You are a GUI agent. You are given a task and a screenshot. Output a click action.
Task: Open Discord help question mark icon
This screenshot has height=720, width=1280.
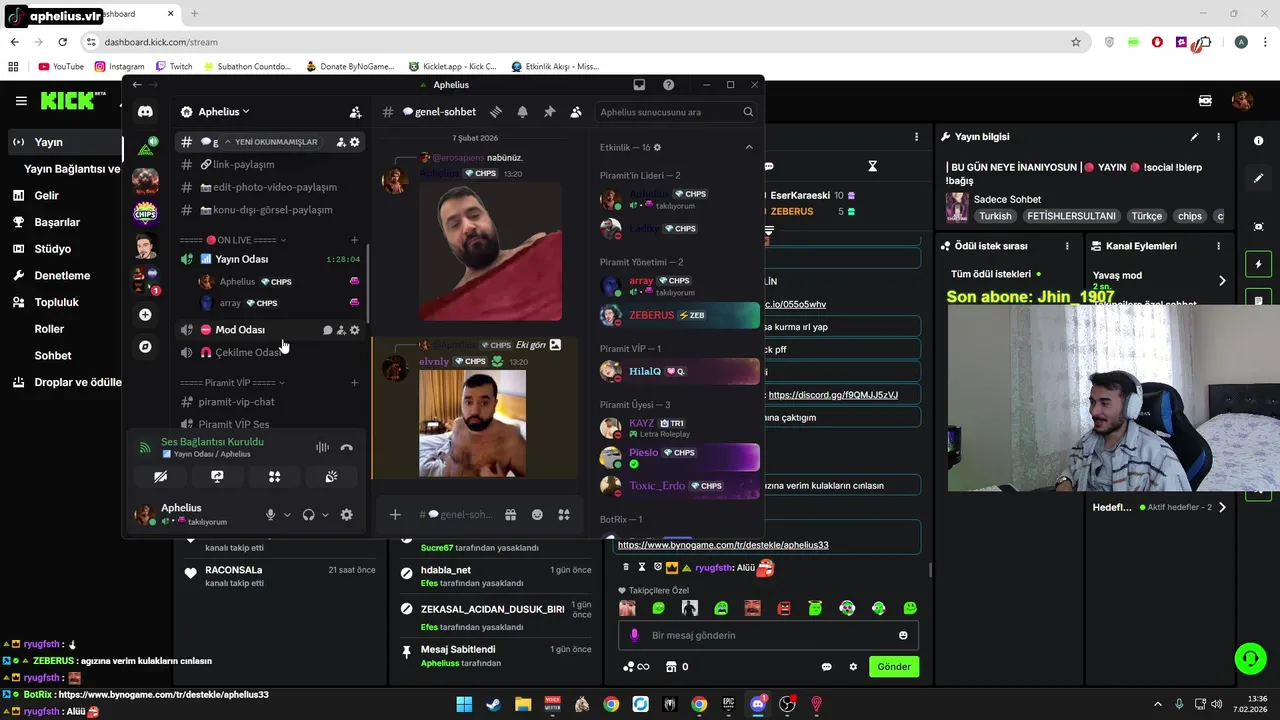[668, 85]
